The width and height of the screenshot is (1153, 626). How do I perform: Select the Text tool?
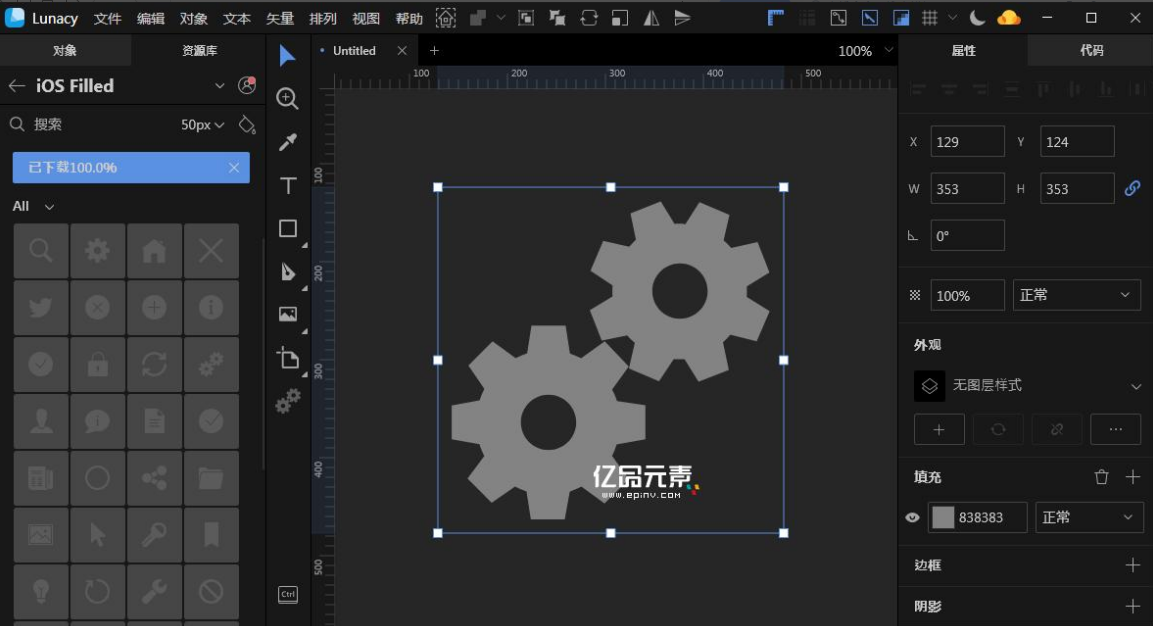(287, 185)
